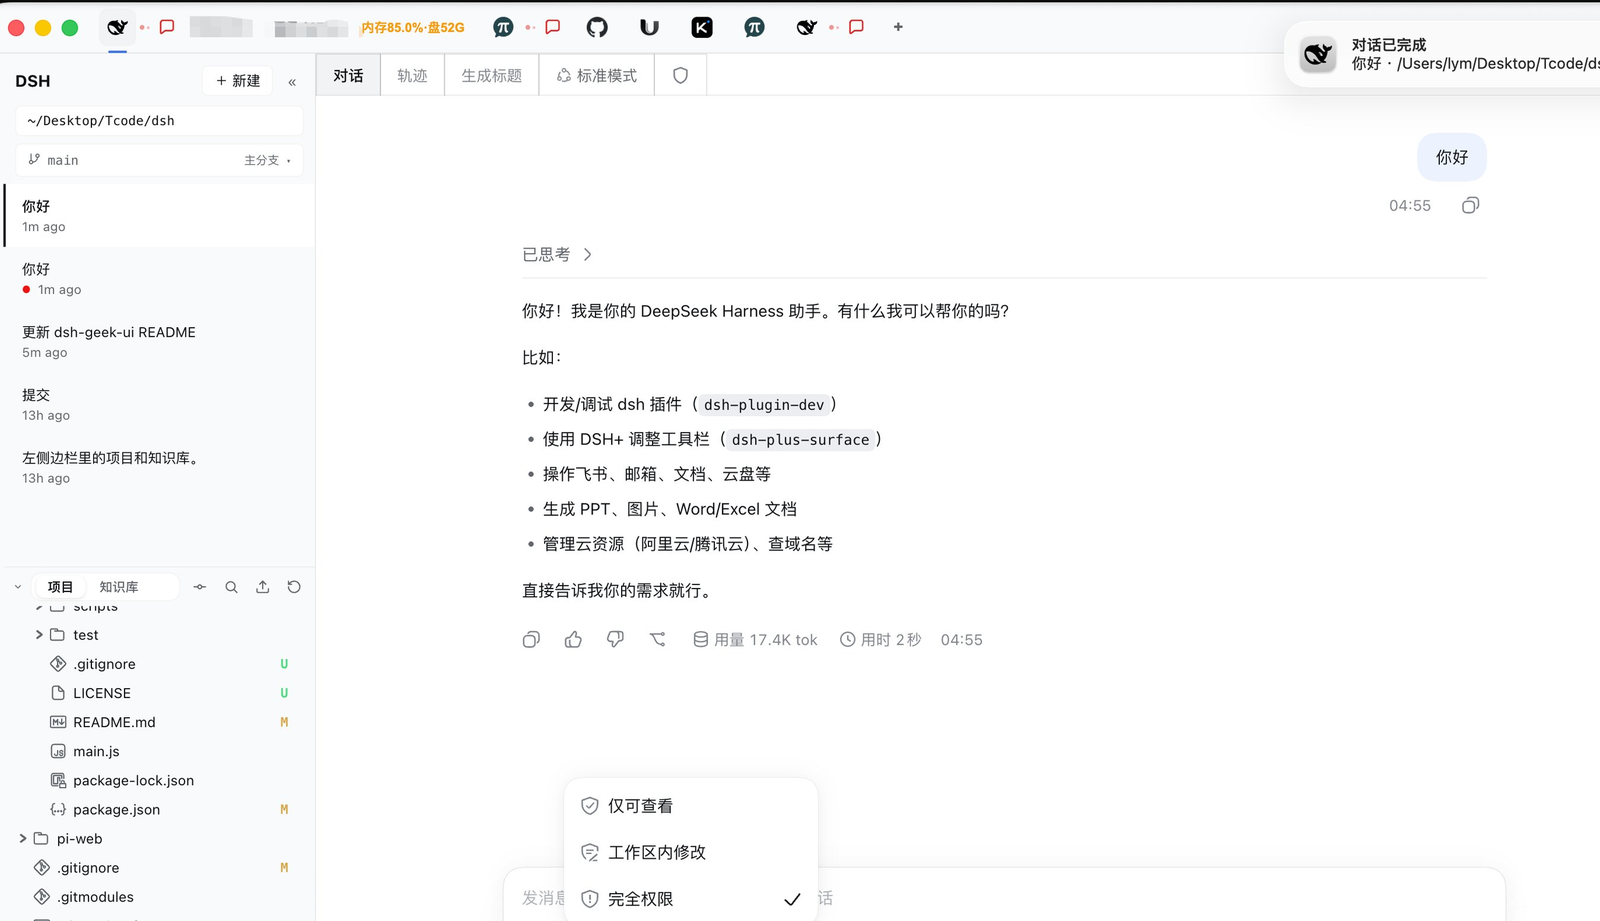Open .gitignore below the pi-web folder
The width and height of the screenshot is (1600, 921).
[x=88, y=868]
